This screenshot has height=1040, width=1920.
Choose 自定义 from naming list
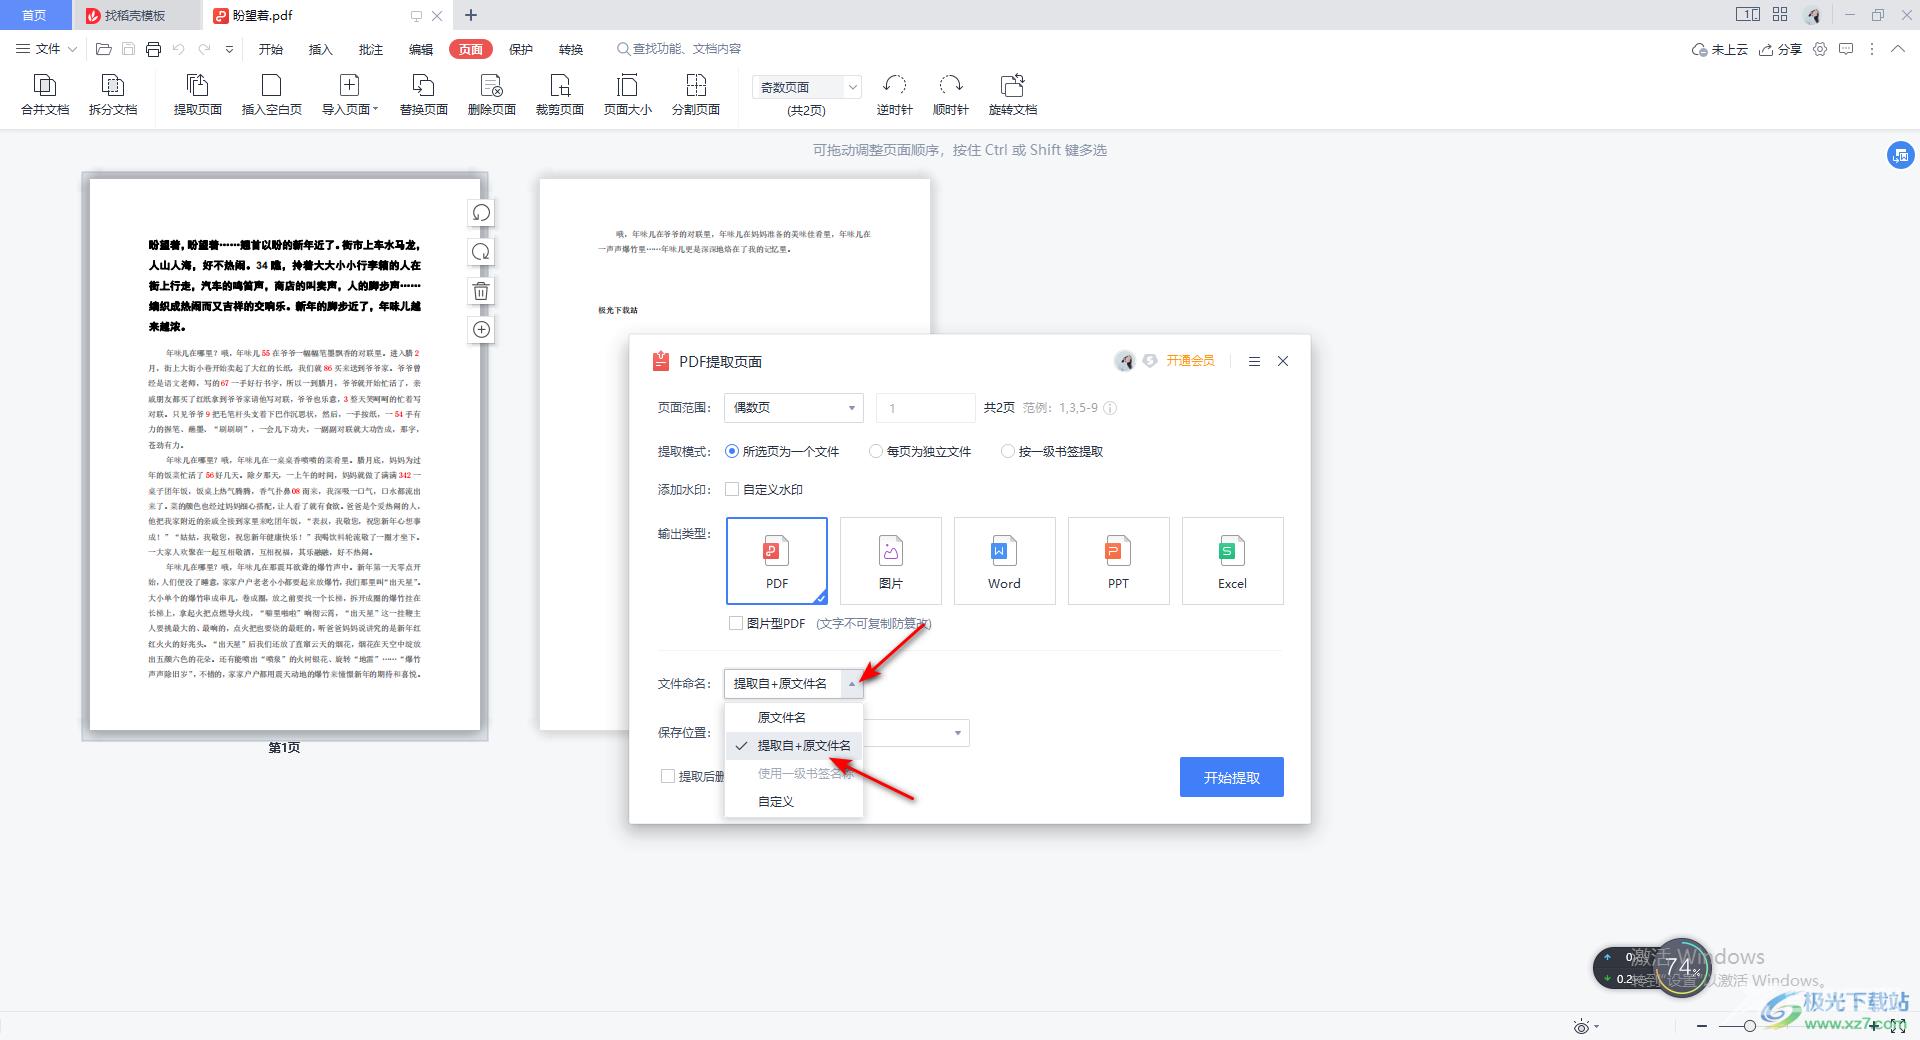[793, 801]
